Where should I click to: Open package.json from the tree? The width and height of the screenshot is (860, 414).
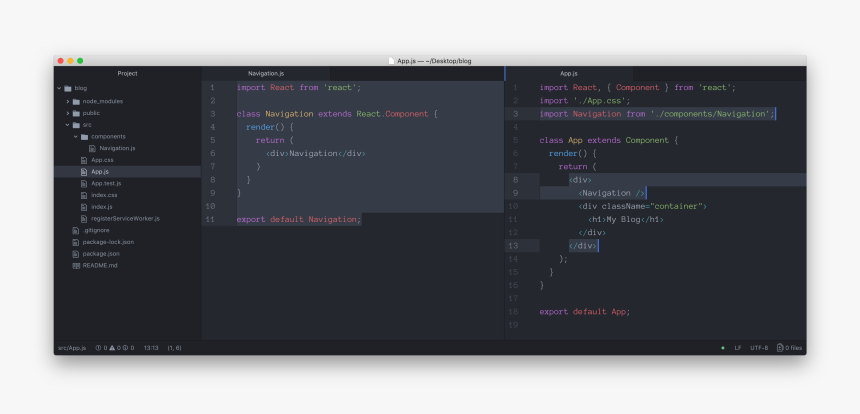click(101, 254)
